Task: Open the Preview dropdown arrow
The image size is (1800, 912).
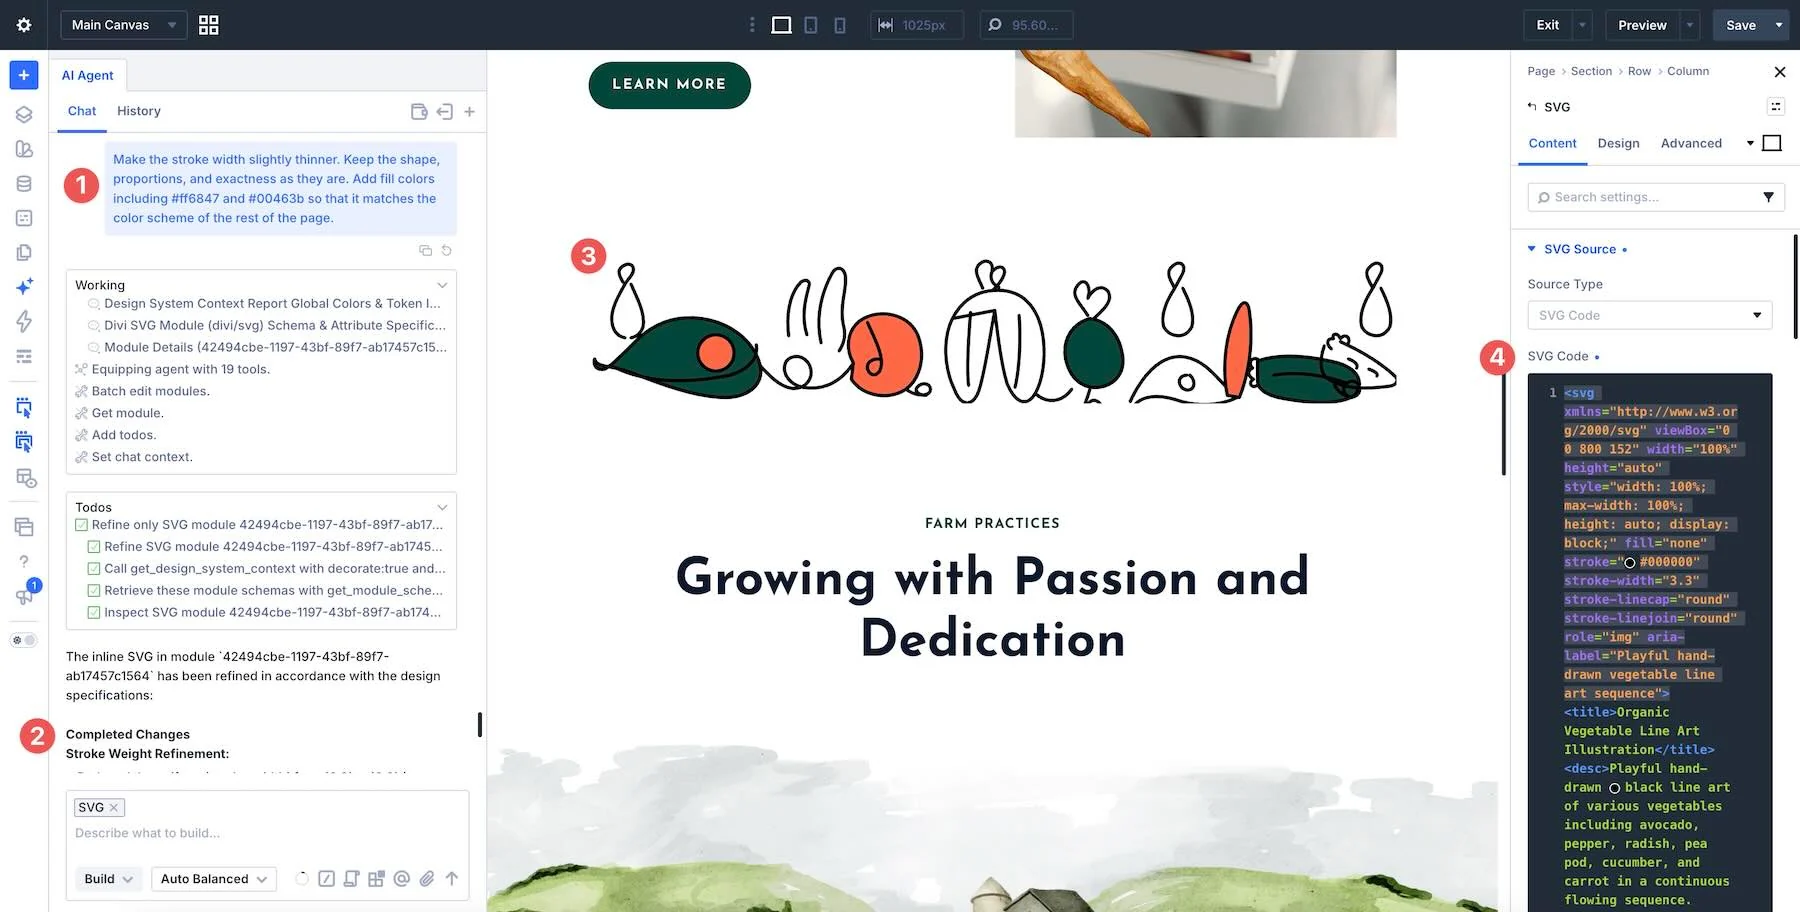Action: (1689, 25)
